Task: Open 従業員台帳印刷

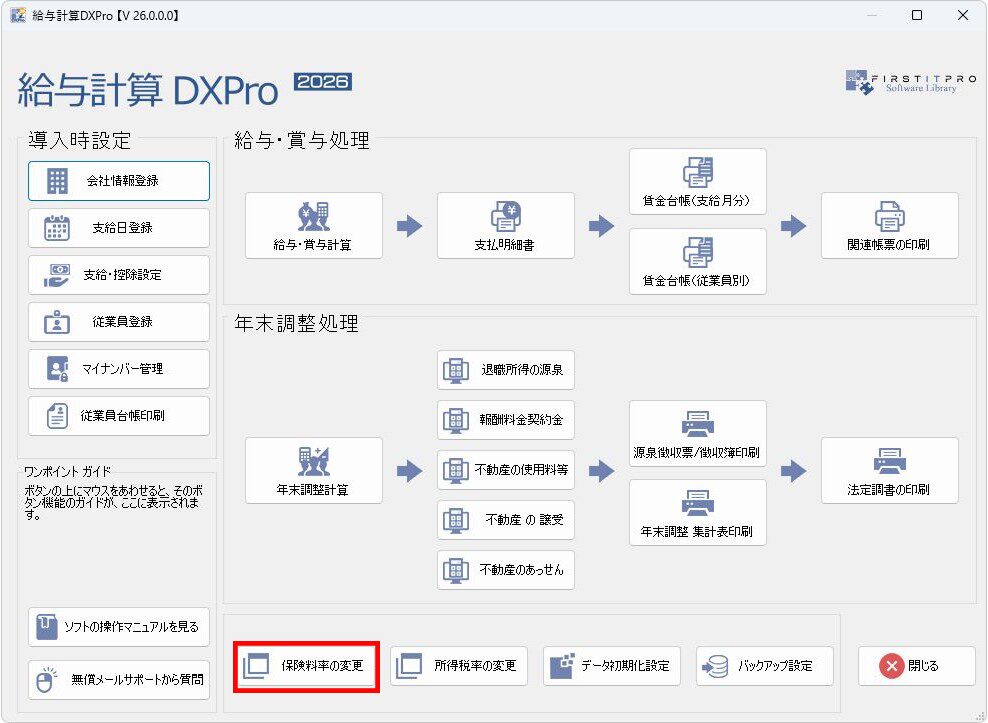Action: [x=119, y=416]
